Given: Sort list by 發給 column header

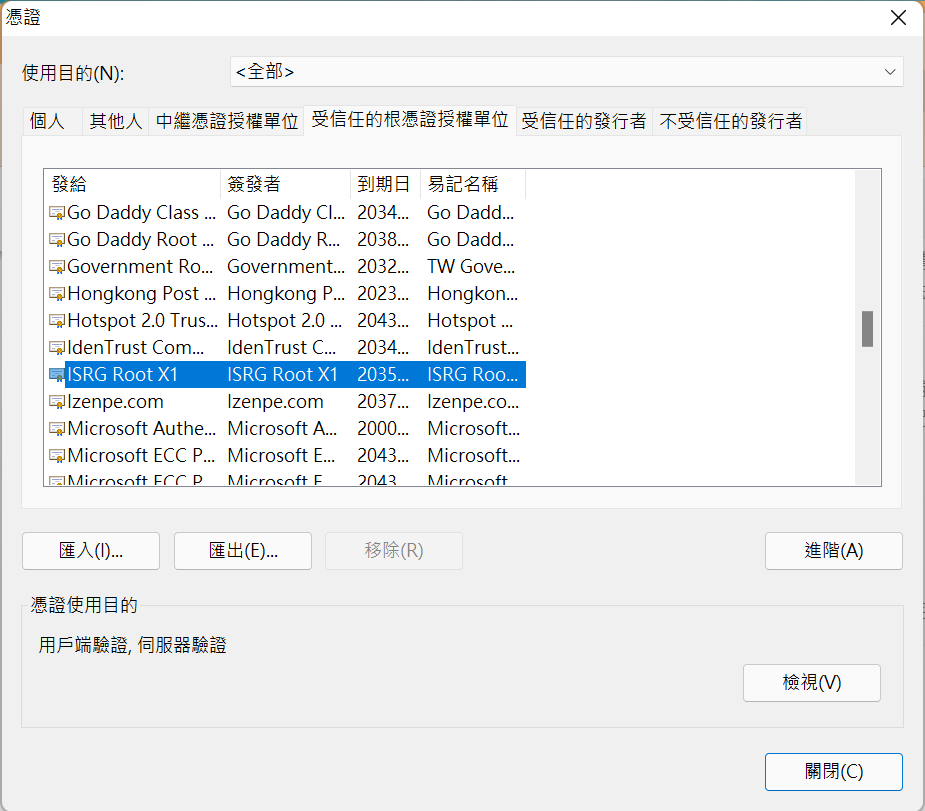Looking at the screenshot, I should point(132,184).
